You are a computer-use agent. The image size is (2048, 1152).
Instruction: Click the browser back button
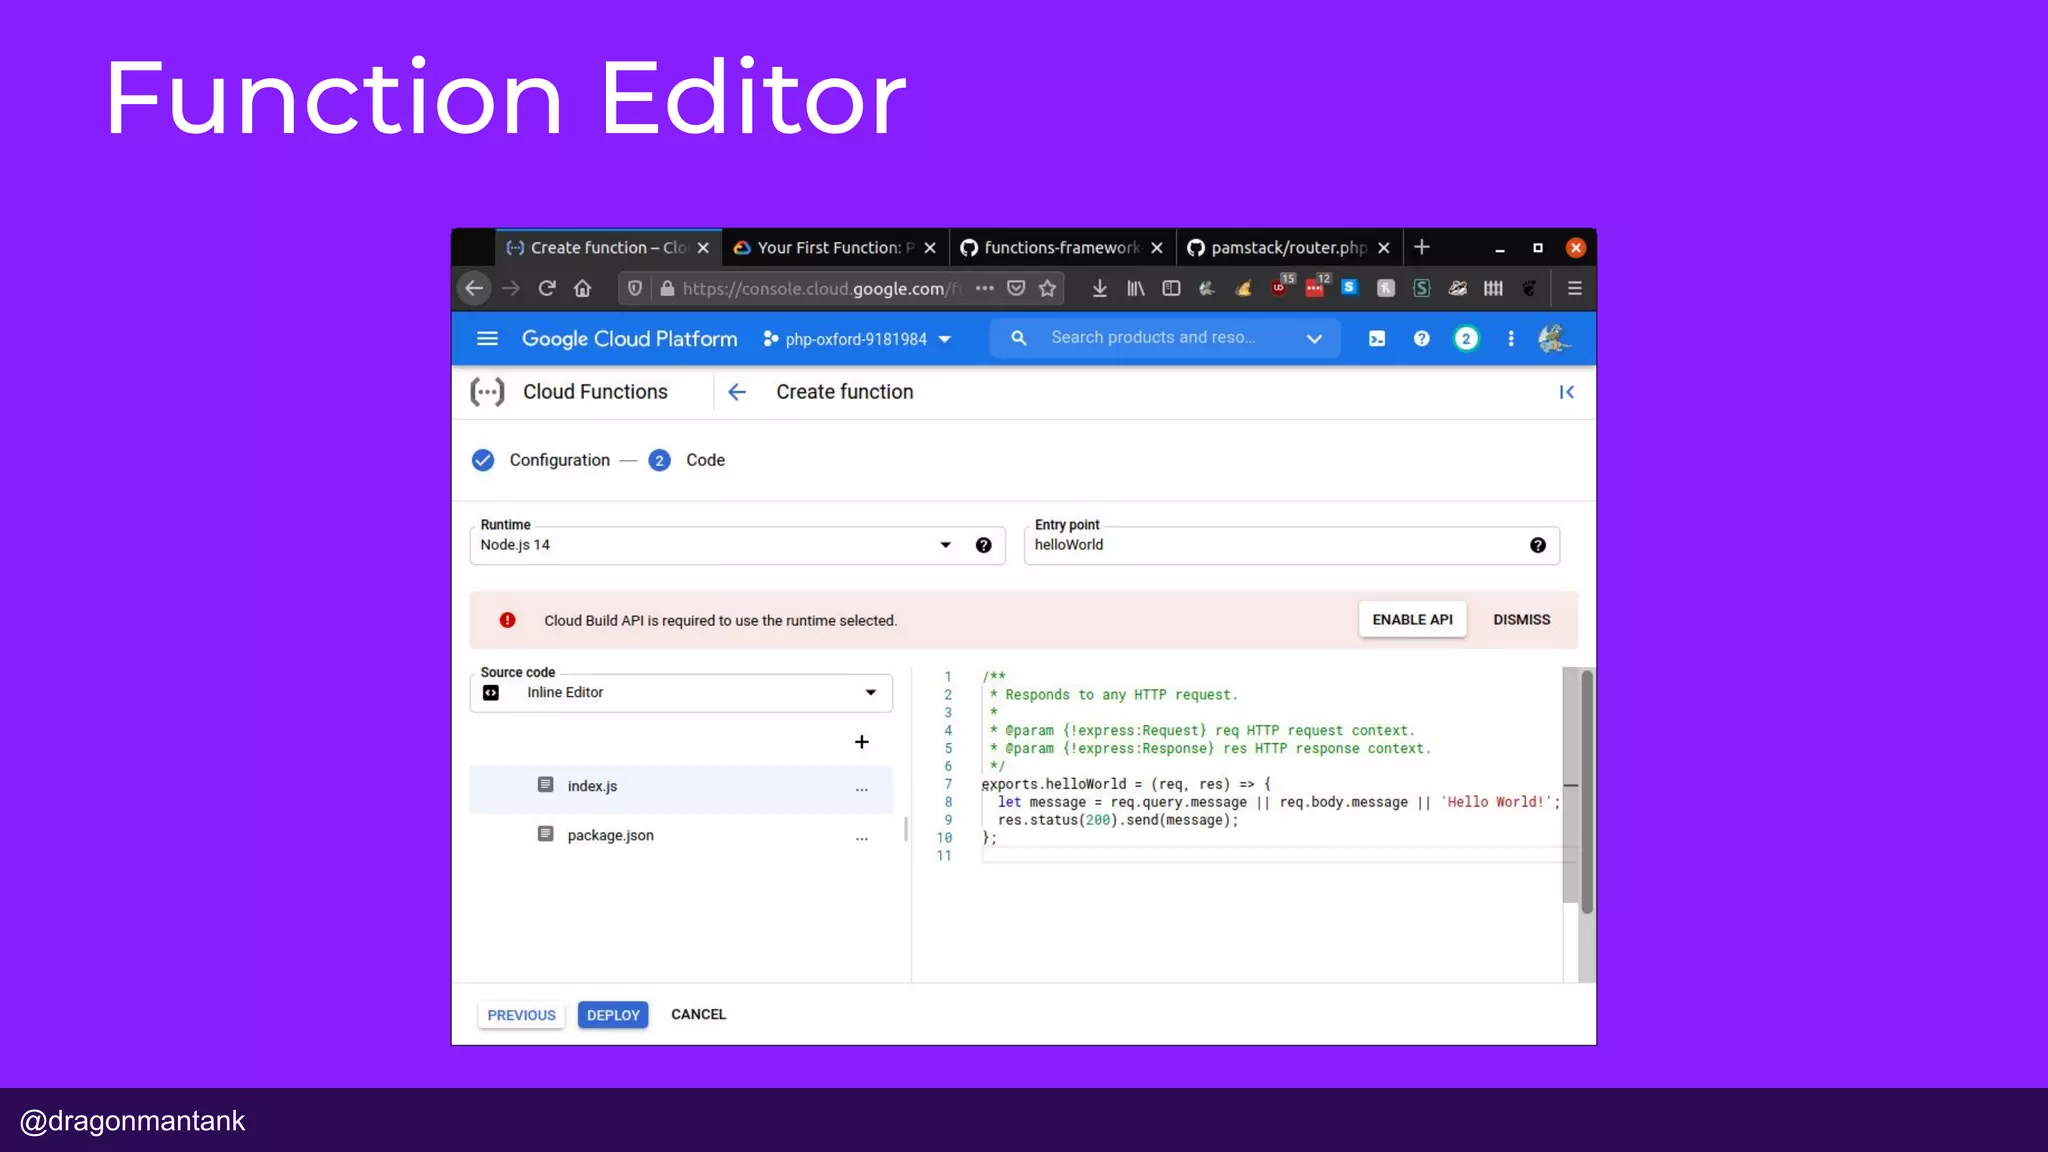(474, 288)
